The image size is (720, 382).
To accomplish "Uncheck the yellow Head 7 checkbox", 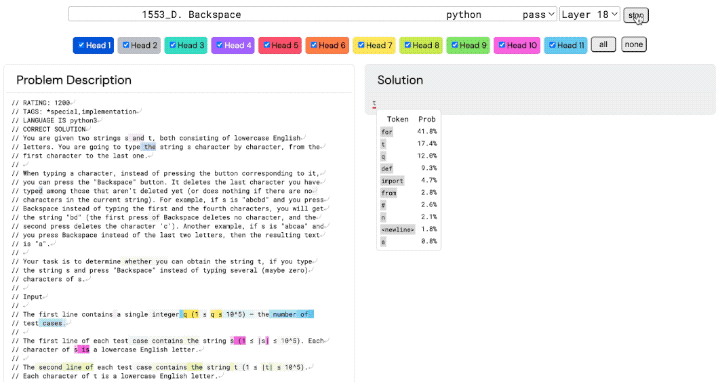I will pos(361,45).
